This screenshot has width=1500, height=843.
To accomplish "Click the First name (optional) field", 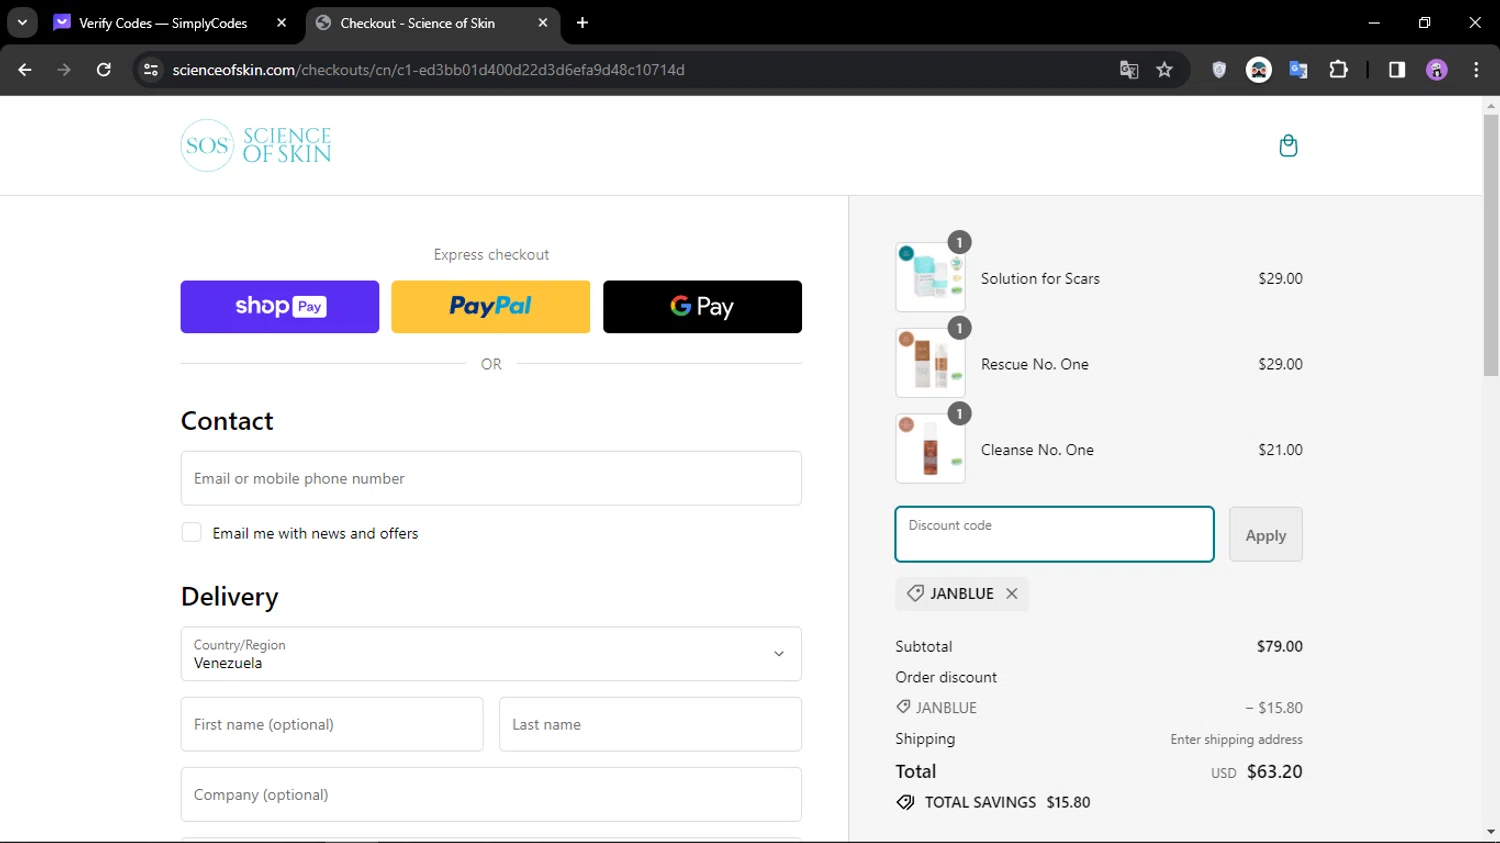I will pos(332,724).
